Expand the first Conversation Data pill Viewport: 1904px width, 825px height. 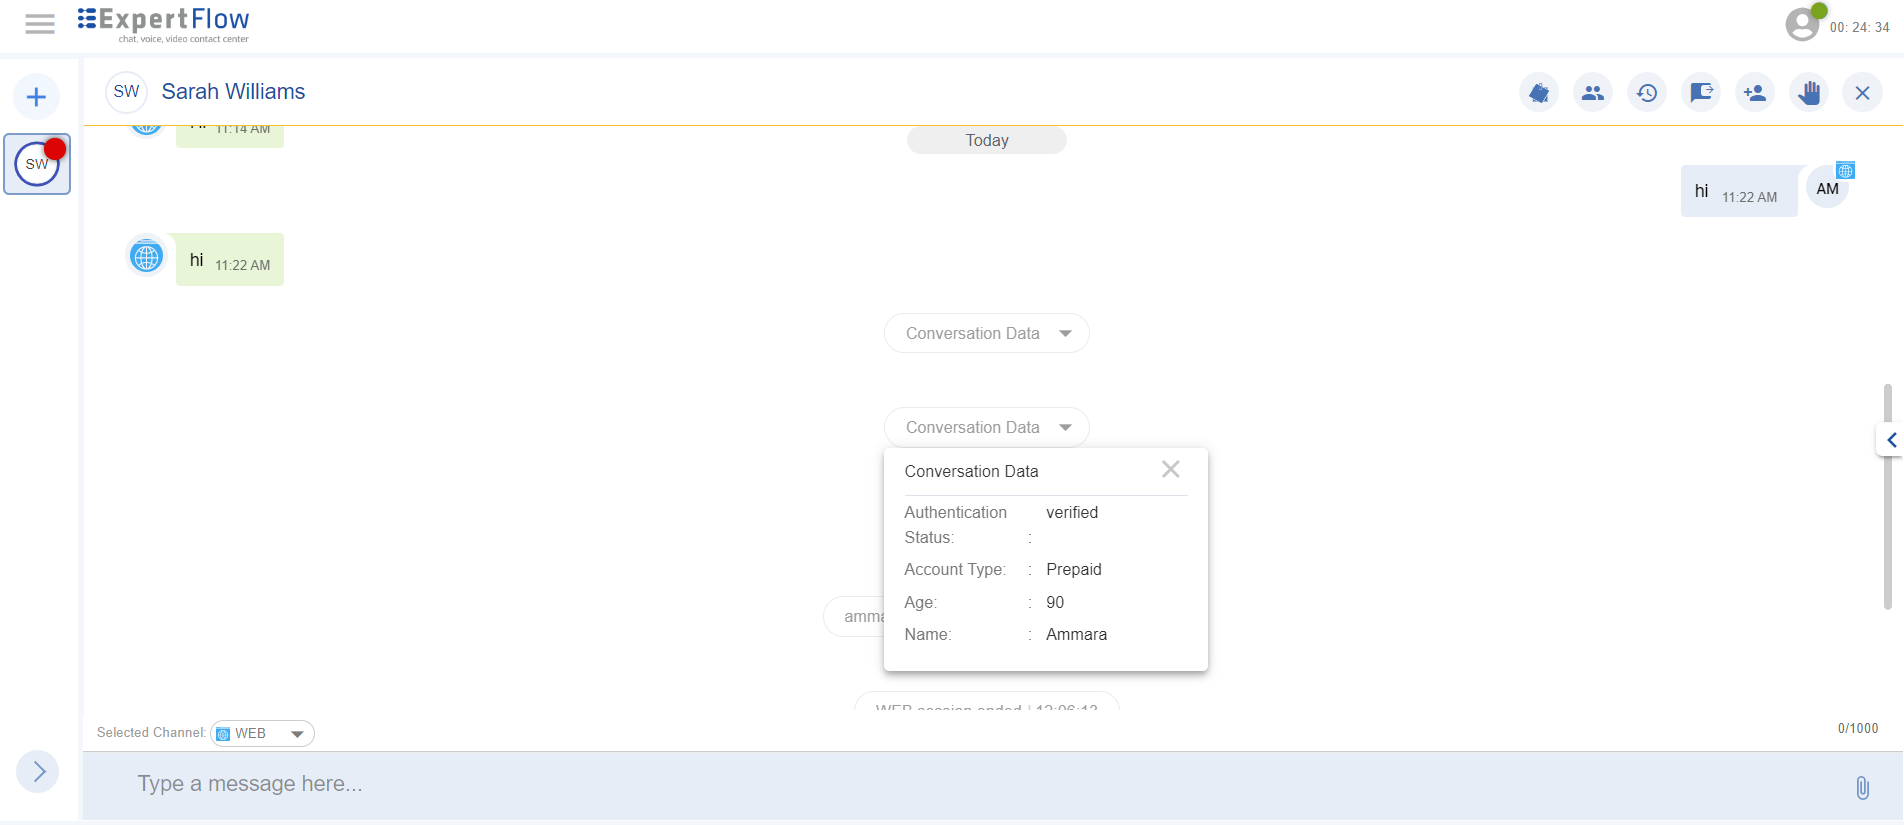coord(986,334)
